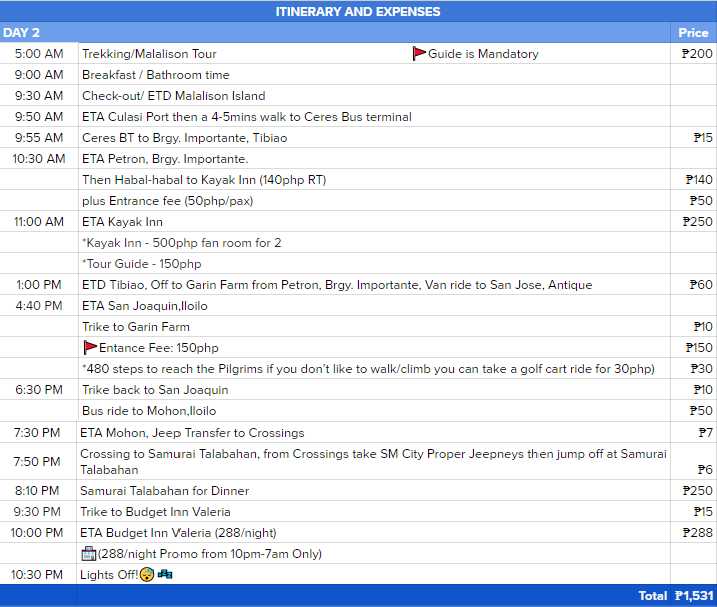717x607 pixels.
Task: Select the Price column header
Action: [x=694, y=32]
